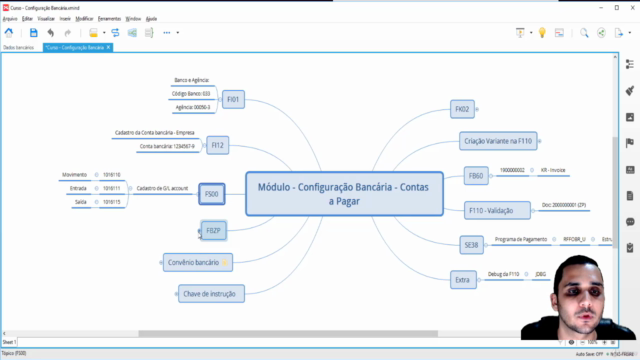Collapse the SE38 topic branch
This screenshot has width=640, height=360.
click(486, 245)
